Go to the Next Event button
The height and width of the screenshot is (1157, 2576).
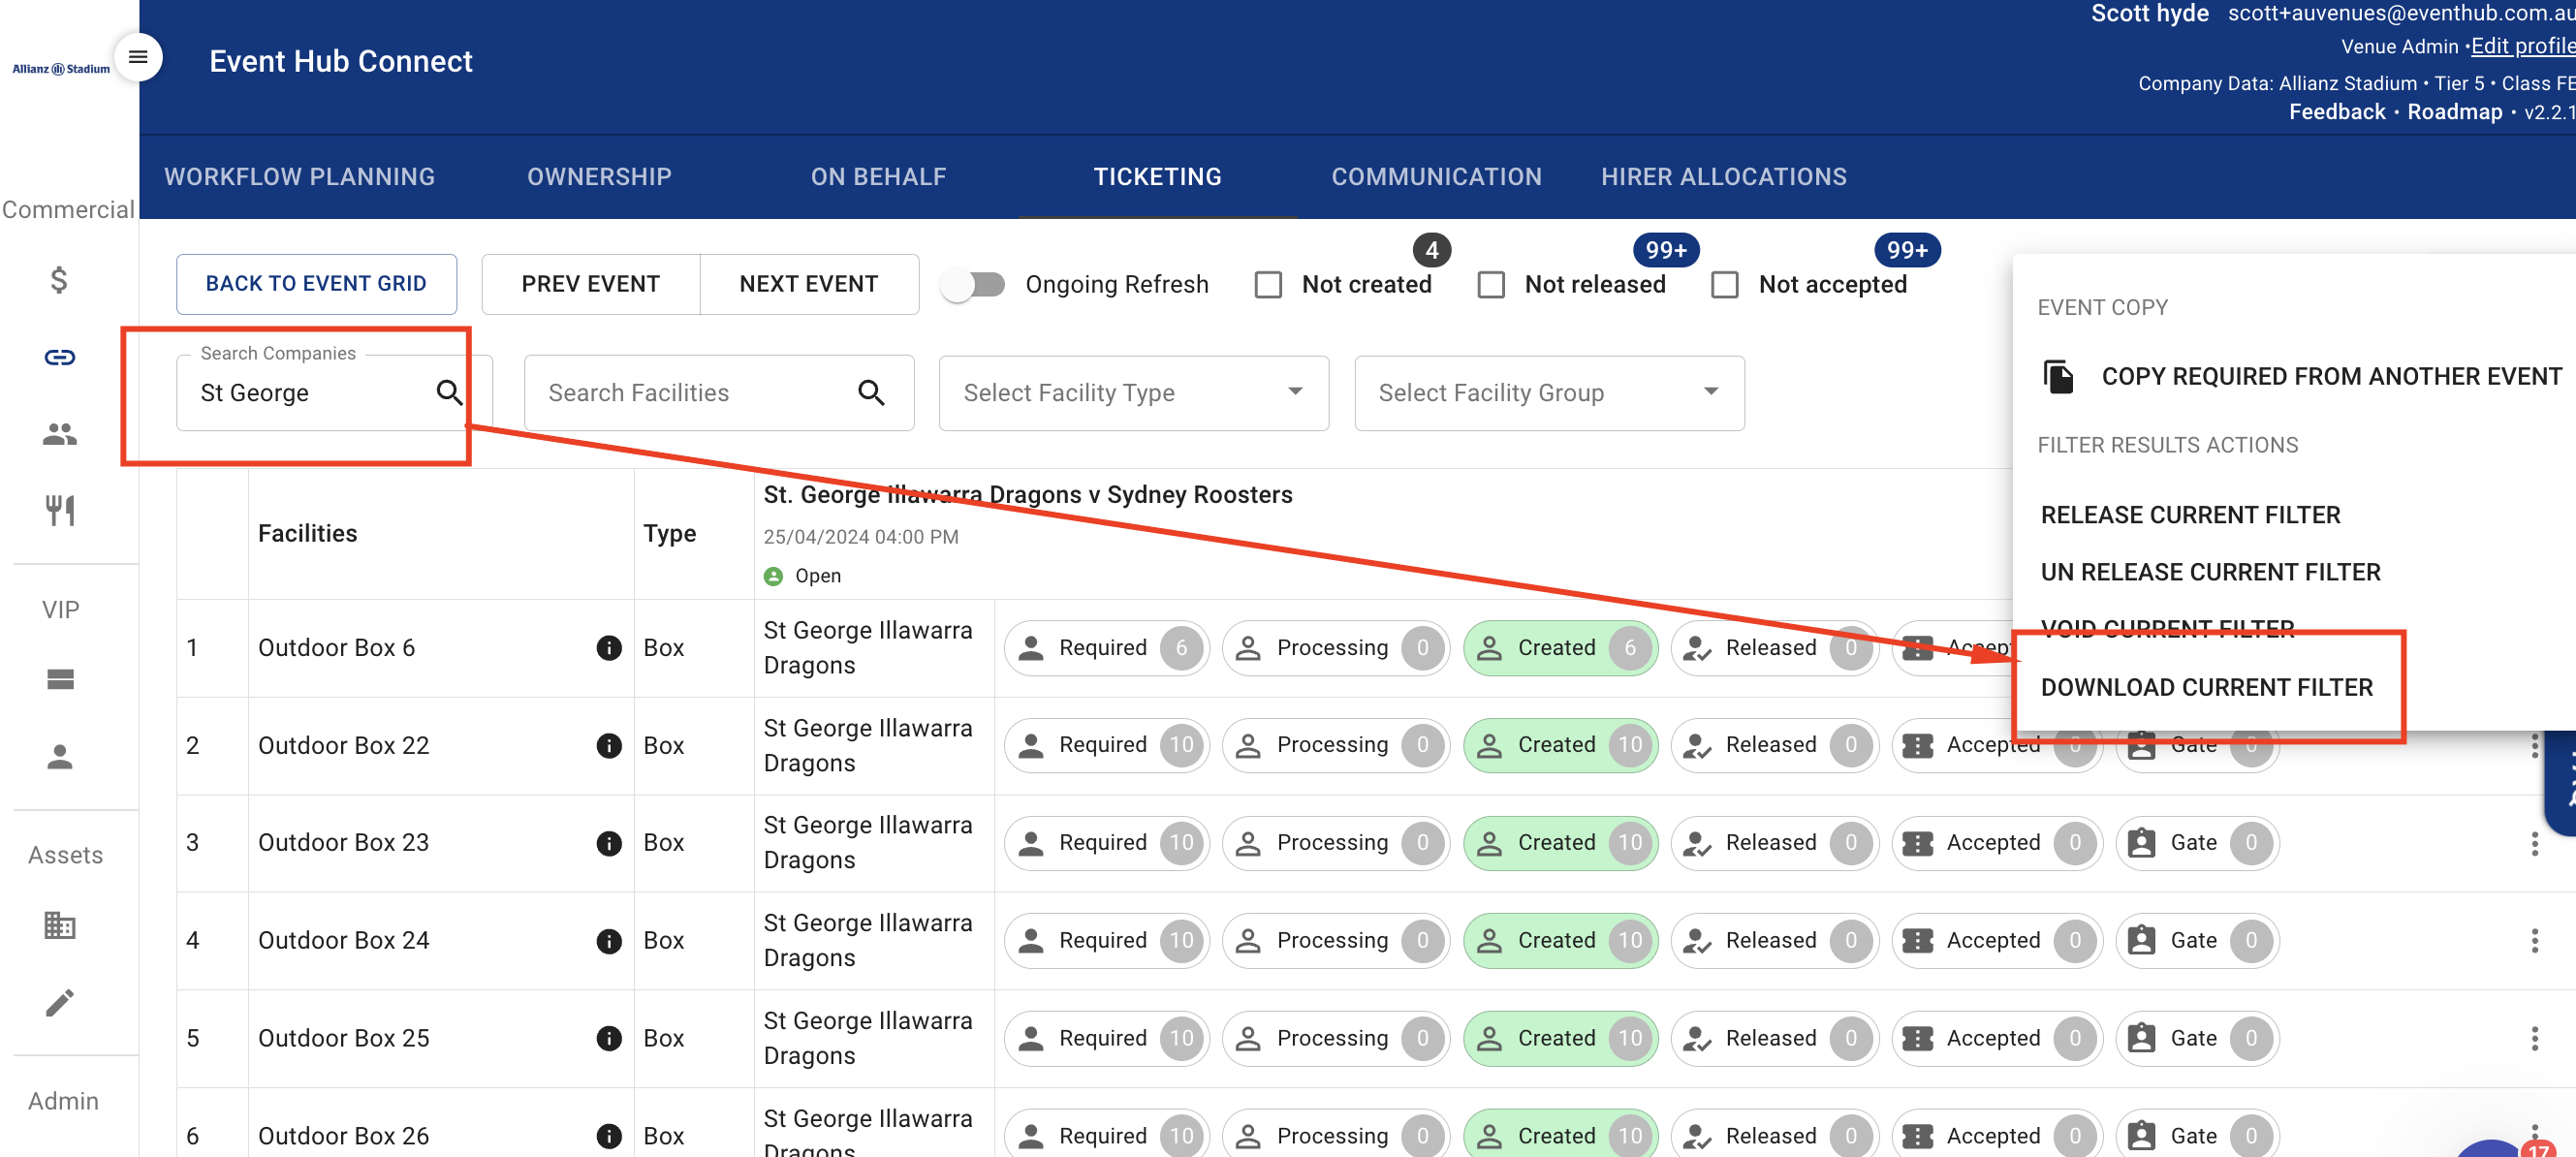point(808,284)
